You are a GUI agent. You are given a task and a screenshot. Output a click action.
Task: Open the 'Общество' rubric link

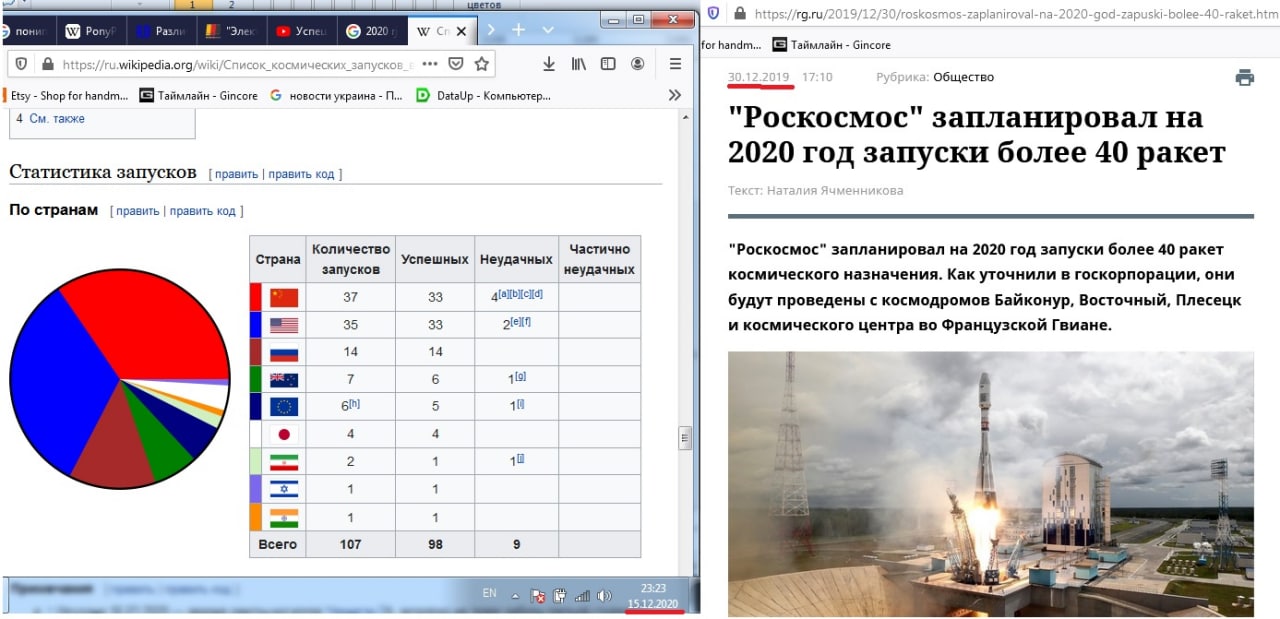point(964,77)
